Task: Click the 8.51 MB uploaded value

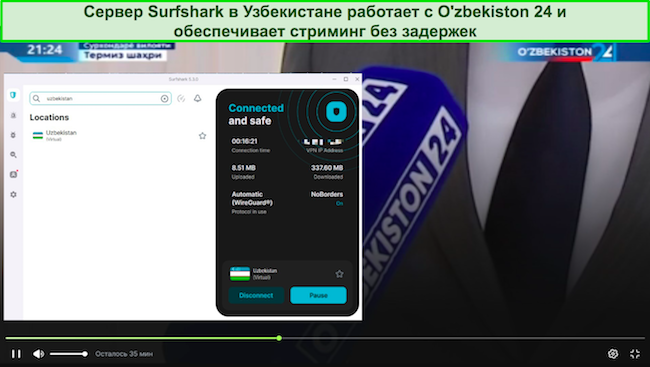Action: point(243,168)
